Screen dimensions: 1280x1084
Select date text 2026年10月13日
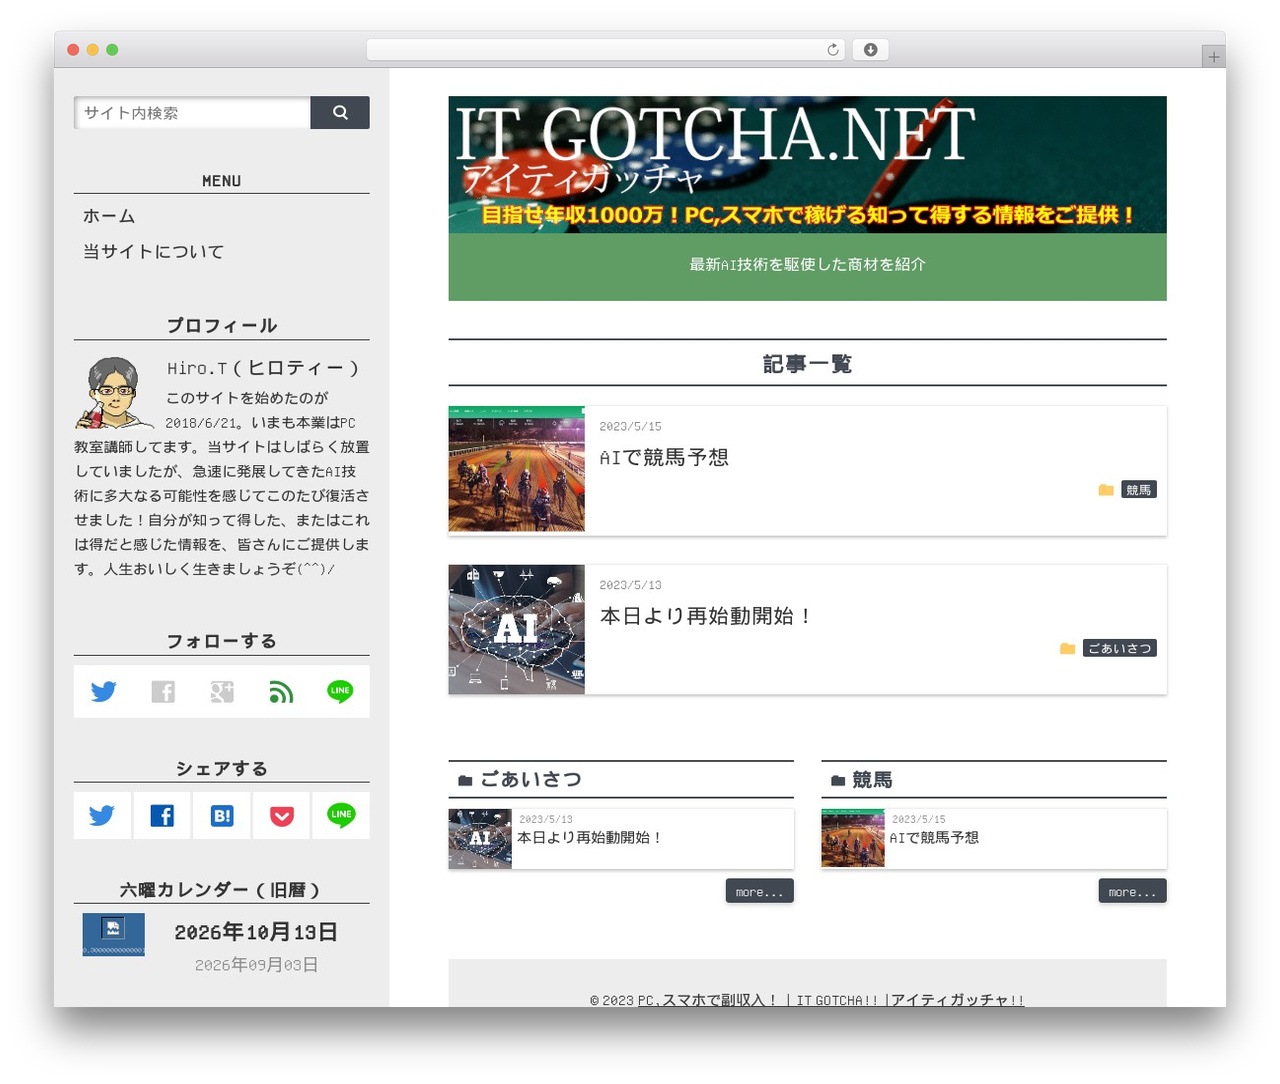[256, 933]
